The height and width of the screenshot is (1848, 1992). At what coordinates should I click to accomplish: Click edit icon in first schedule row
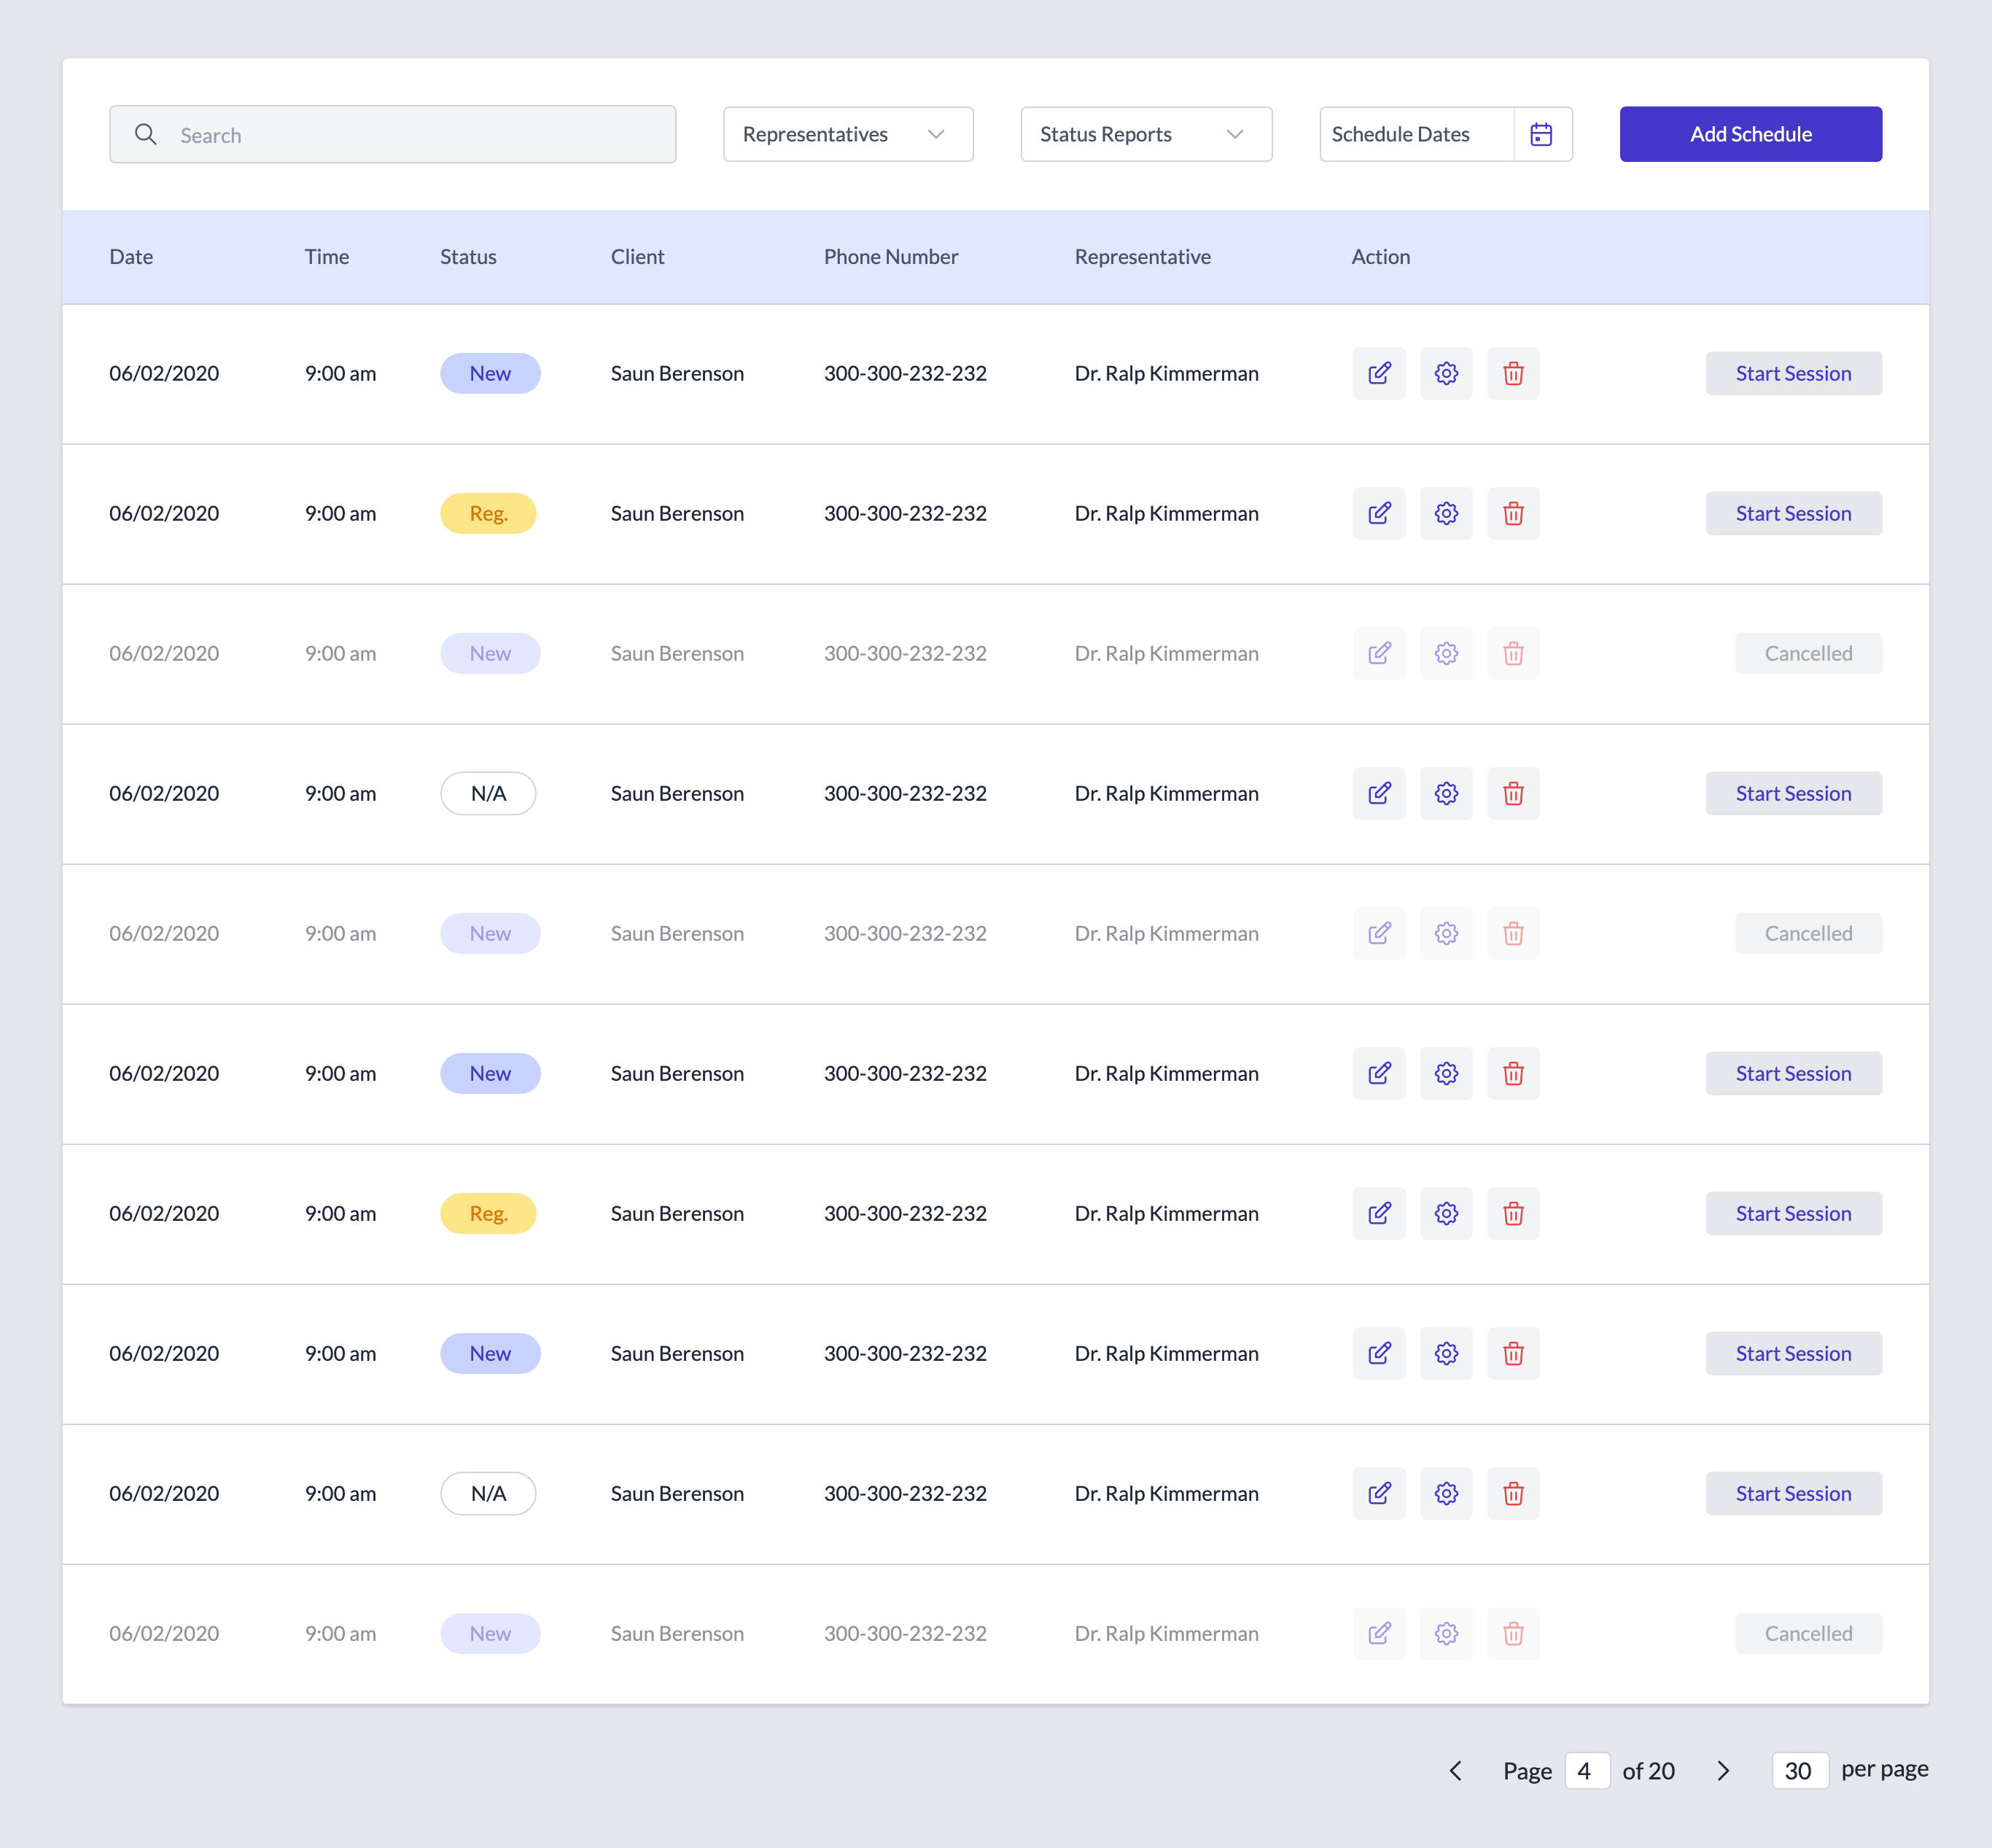pyautogui.click(x=1379, y=373)
